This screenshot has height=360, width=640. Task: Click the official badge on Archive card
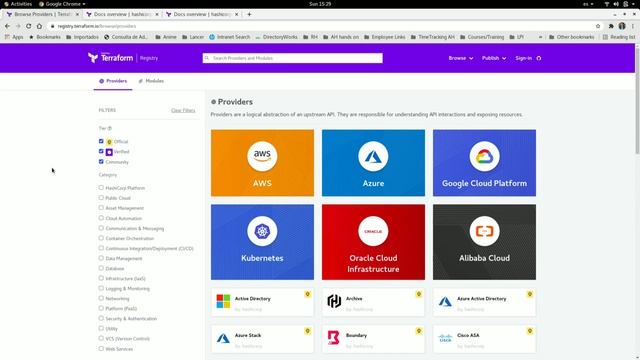click(419, 294)
